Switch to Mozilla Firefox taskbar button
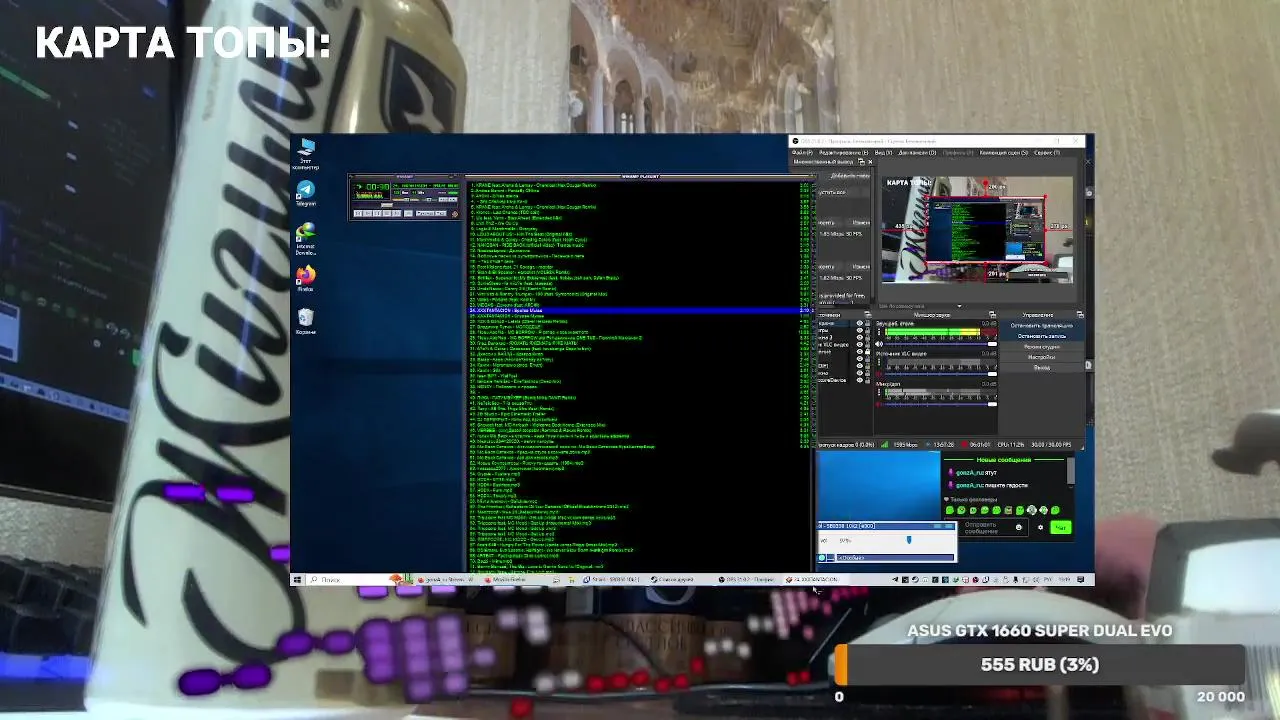 click(516, 580)
